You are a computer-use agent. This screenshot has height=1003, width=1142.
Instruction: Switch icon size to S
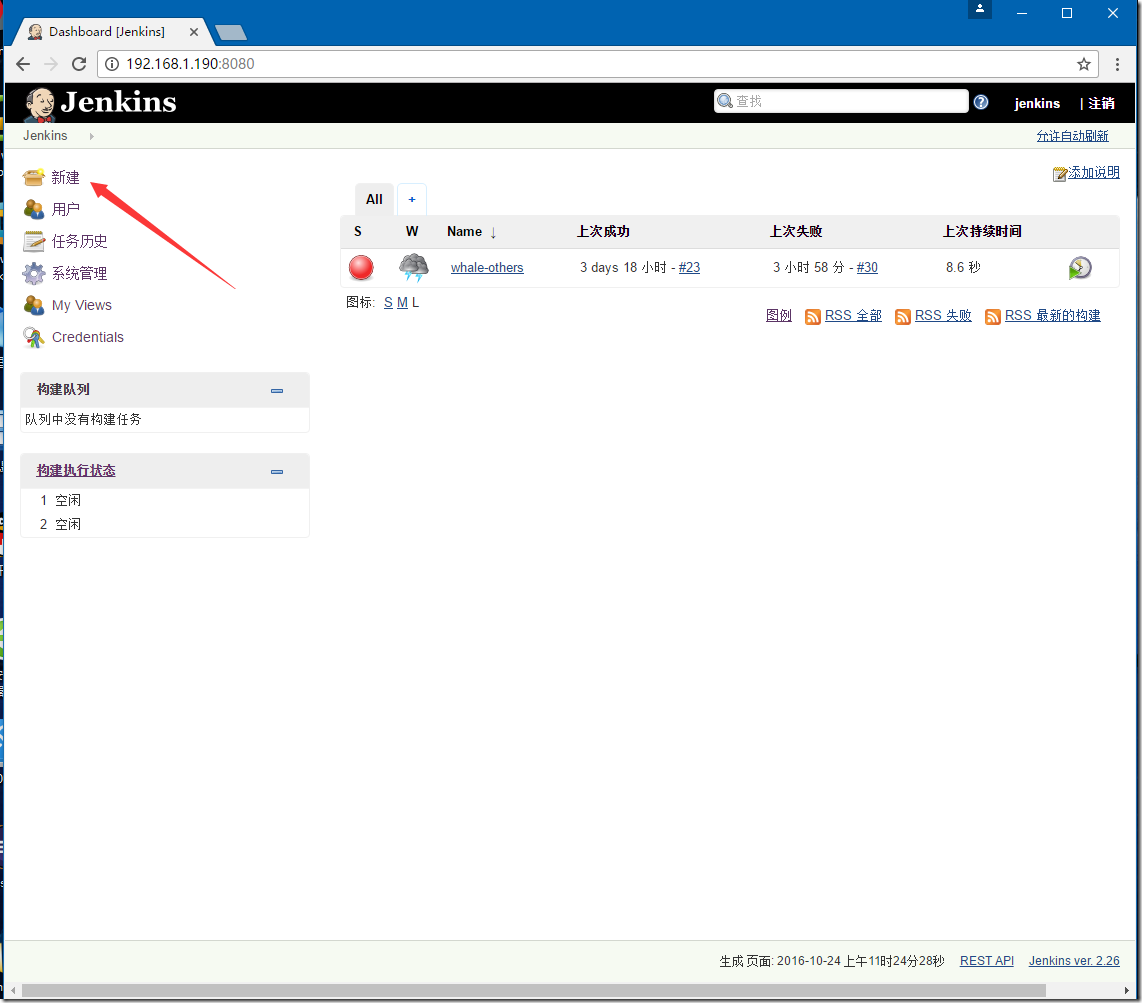click(388, 302)
